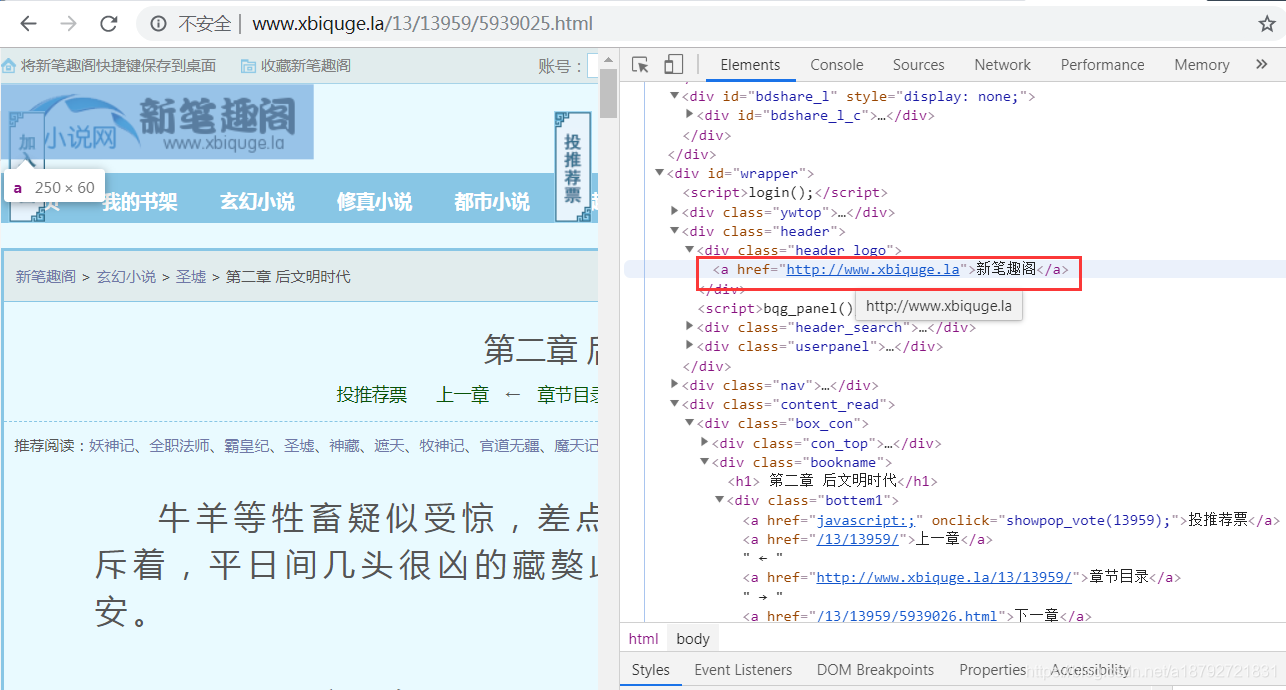The image size is (1286, 690).
Task: Collapse the div id="bdshare_l" node
Action: 675,96
